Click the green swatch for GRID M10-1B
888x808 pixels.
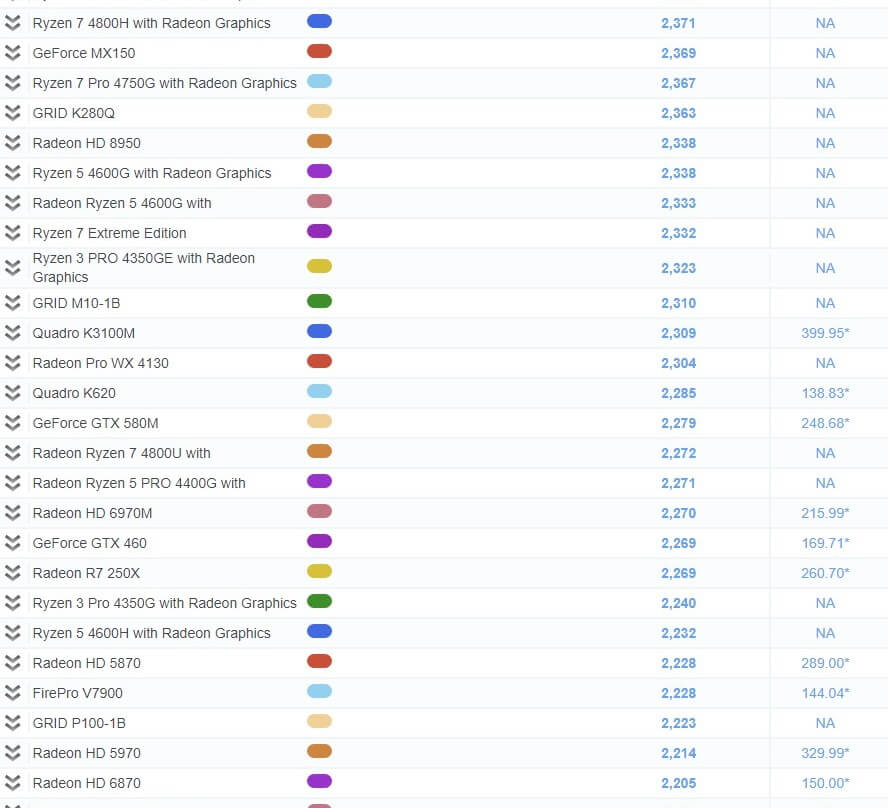pos(319,302)
